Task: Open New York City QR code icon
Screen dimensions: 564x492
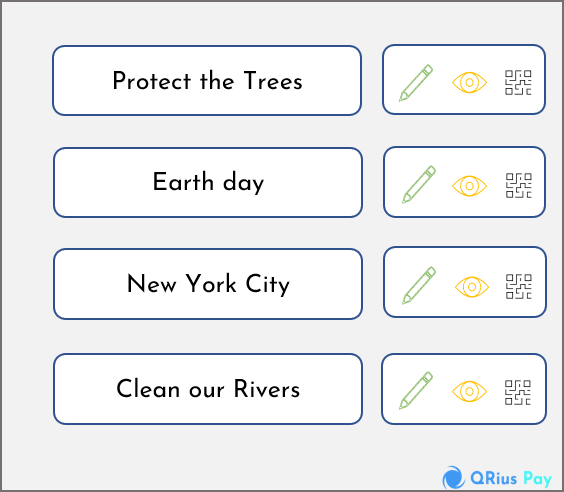Action: click(x=519, y=287)
